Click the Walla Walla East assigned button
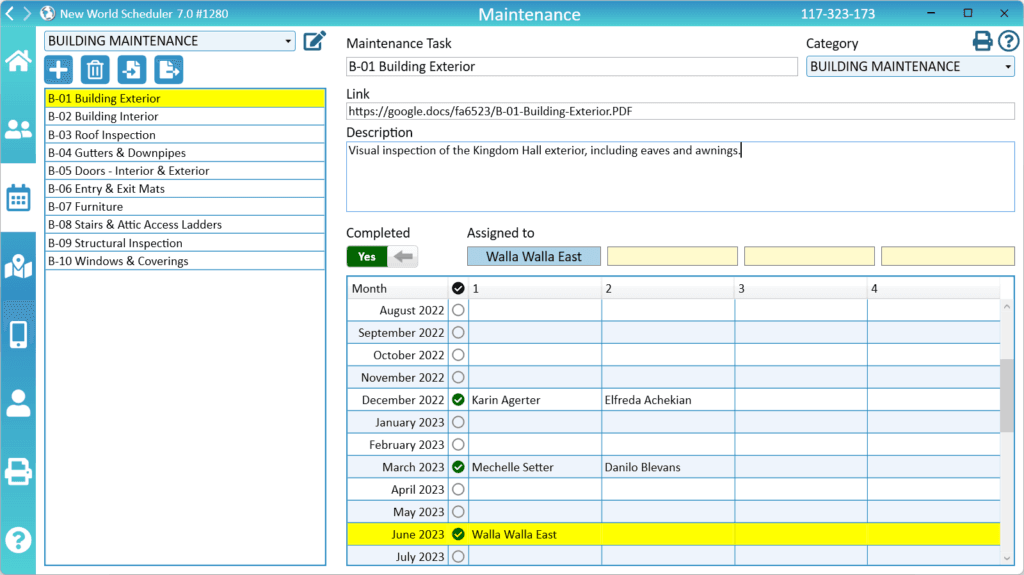The image size is (1024, 575). click(534, 257)
